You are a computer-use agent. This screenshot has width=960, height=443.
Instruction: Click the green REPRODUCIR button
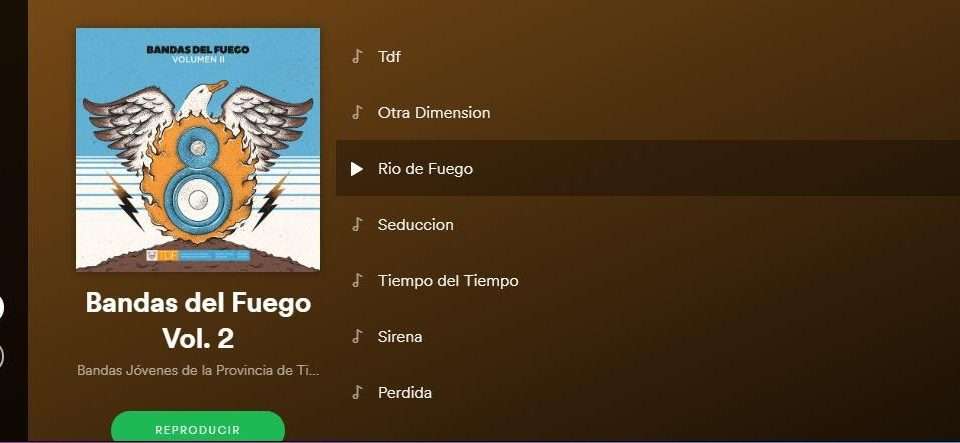click(x=198, y=427)
